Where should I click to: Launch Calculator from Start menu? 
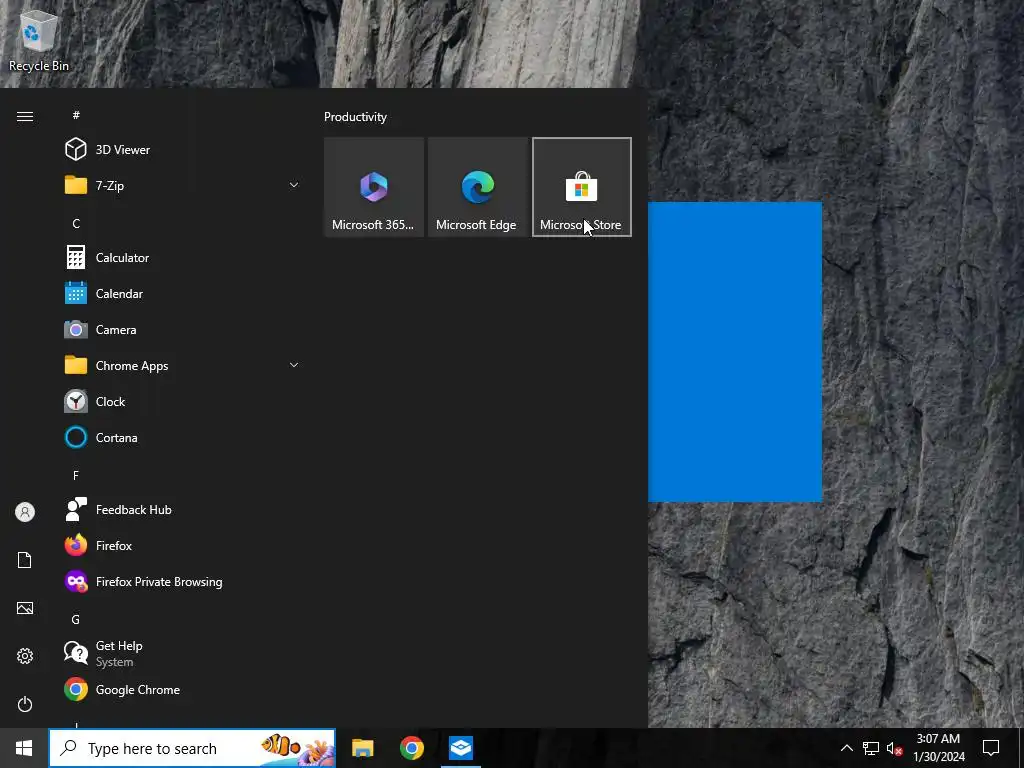pos(182,257)
